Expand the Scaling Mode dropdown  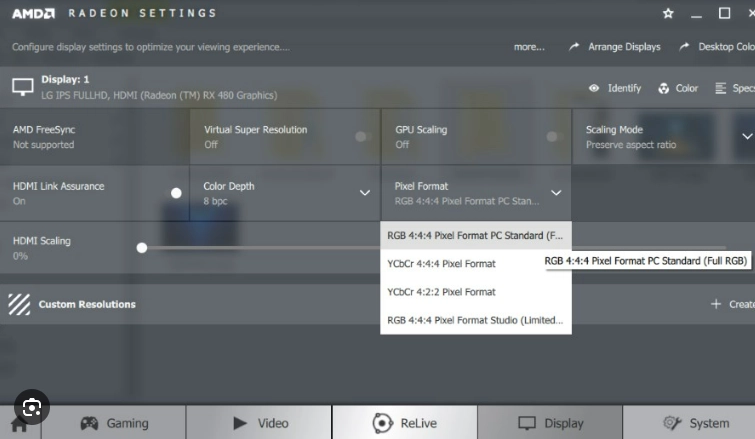coord(746,137)
